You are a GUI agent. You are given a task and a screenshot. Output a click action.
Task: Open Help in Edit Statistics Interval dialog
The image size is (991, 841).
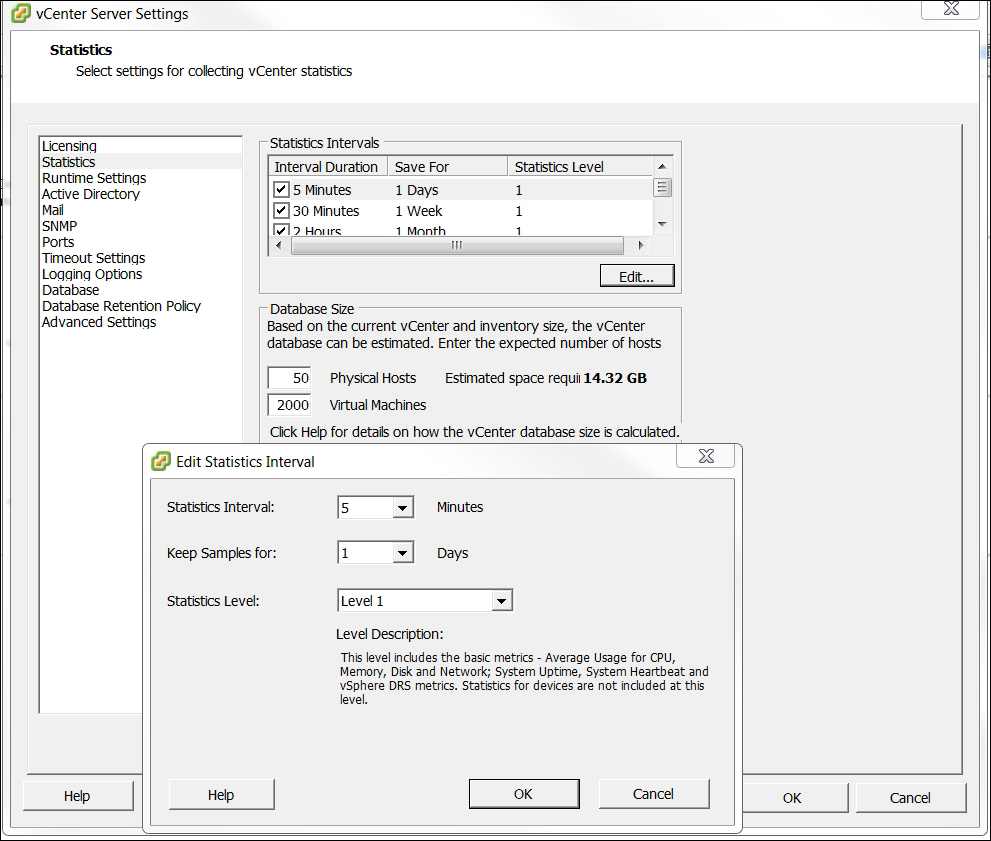click(x=221, y=794)
